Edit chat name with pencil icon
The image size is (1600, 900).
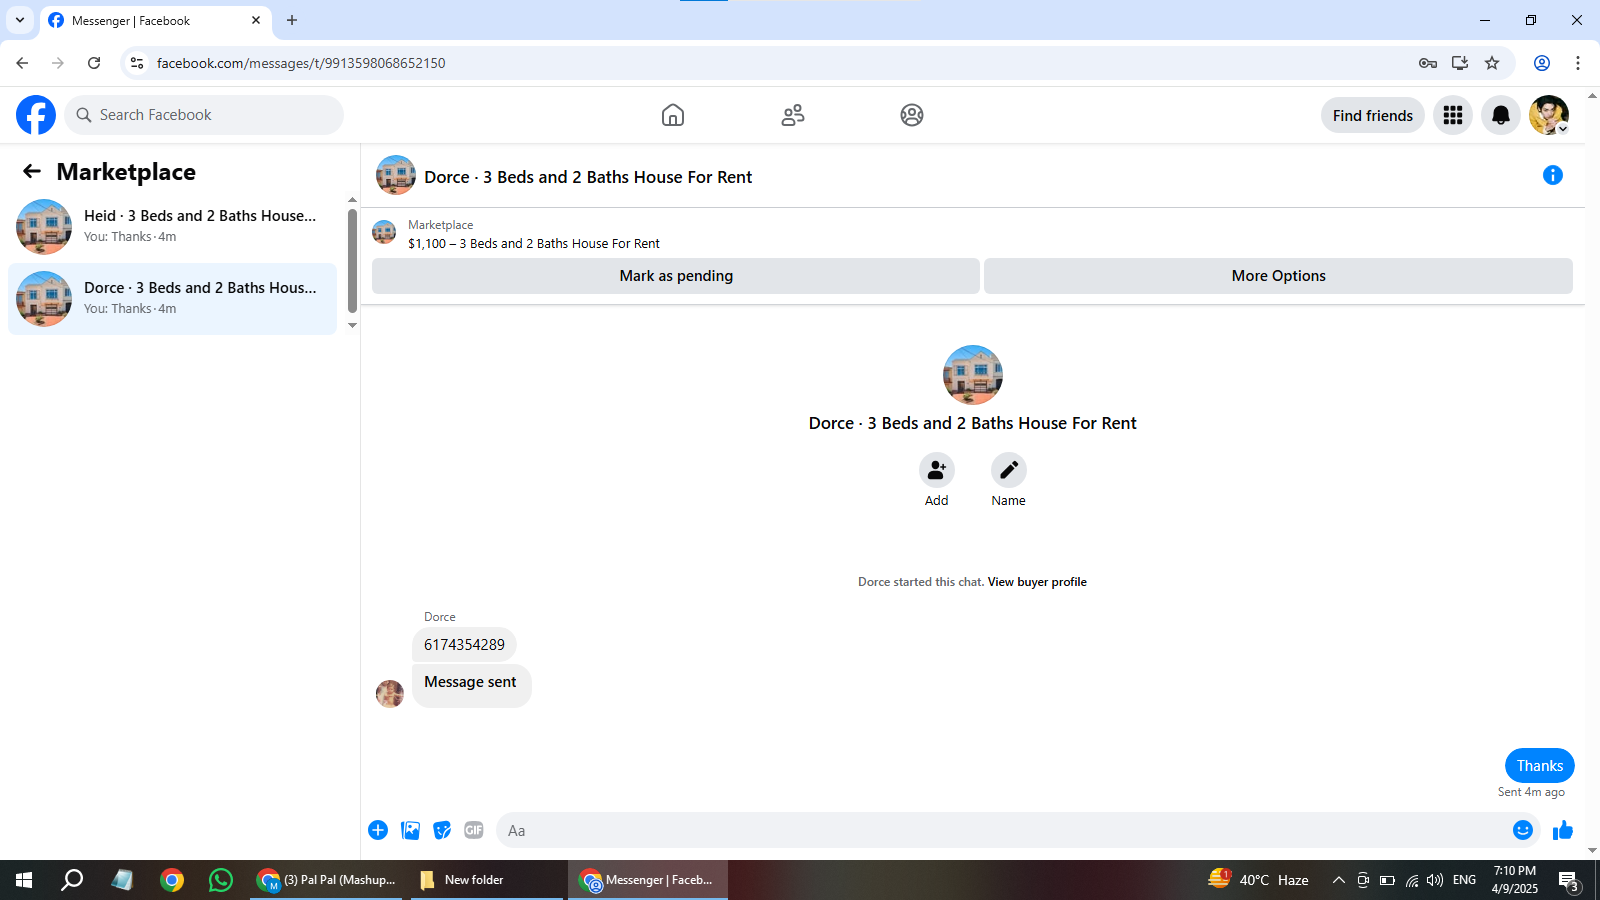1009,470
